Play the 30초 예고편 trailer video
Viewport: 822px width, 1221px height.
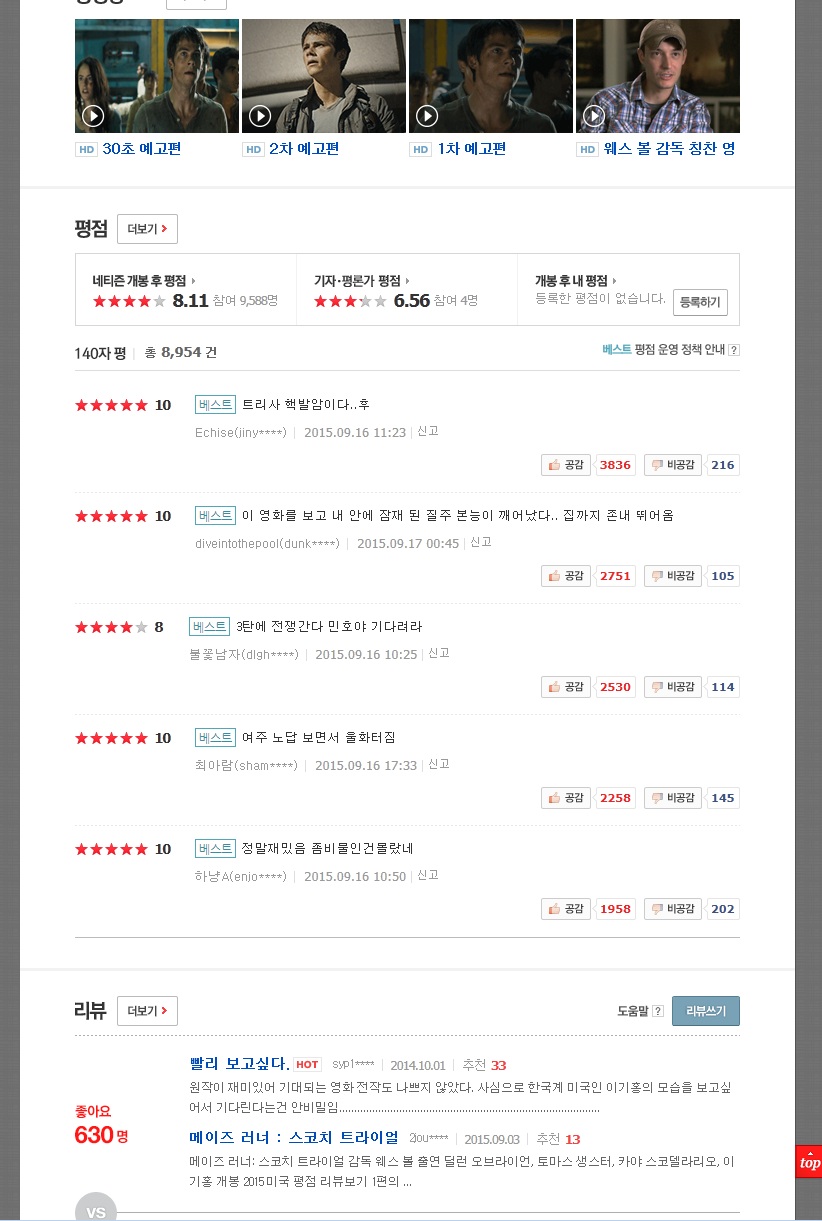click(157, 76)
